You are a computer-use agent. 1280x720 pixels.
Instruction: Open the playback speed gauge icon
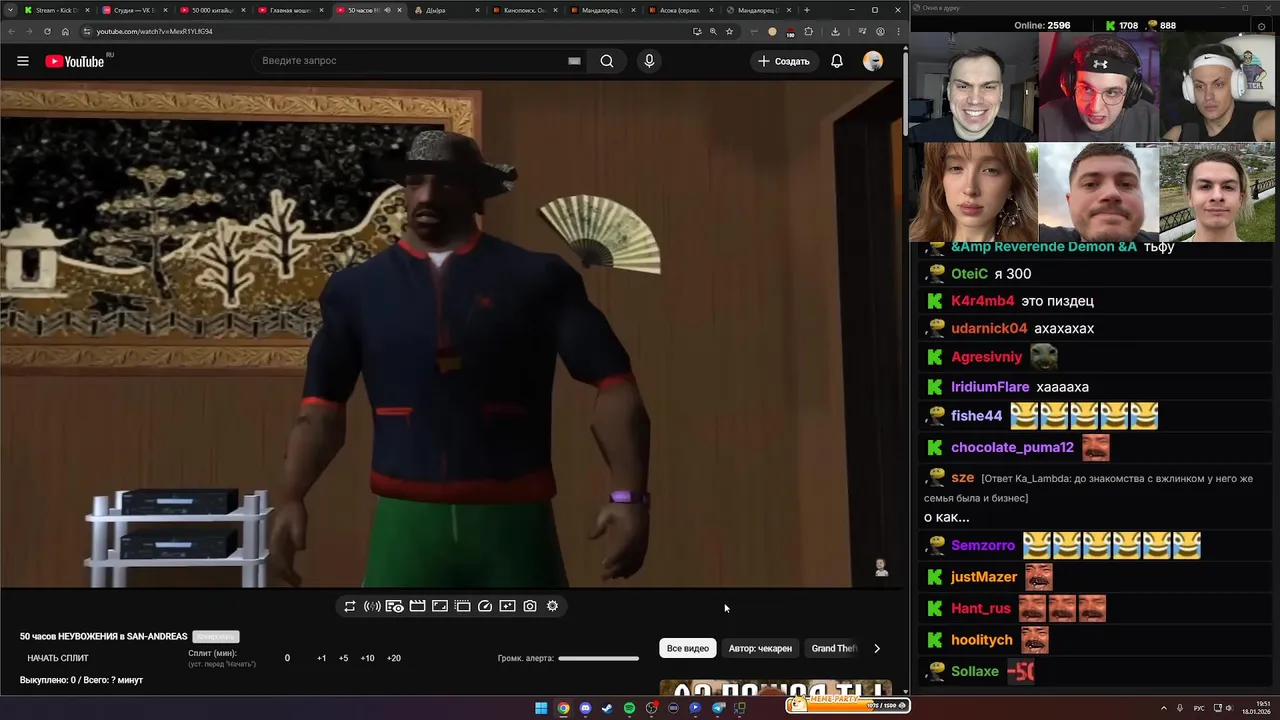click(485, 606)
